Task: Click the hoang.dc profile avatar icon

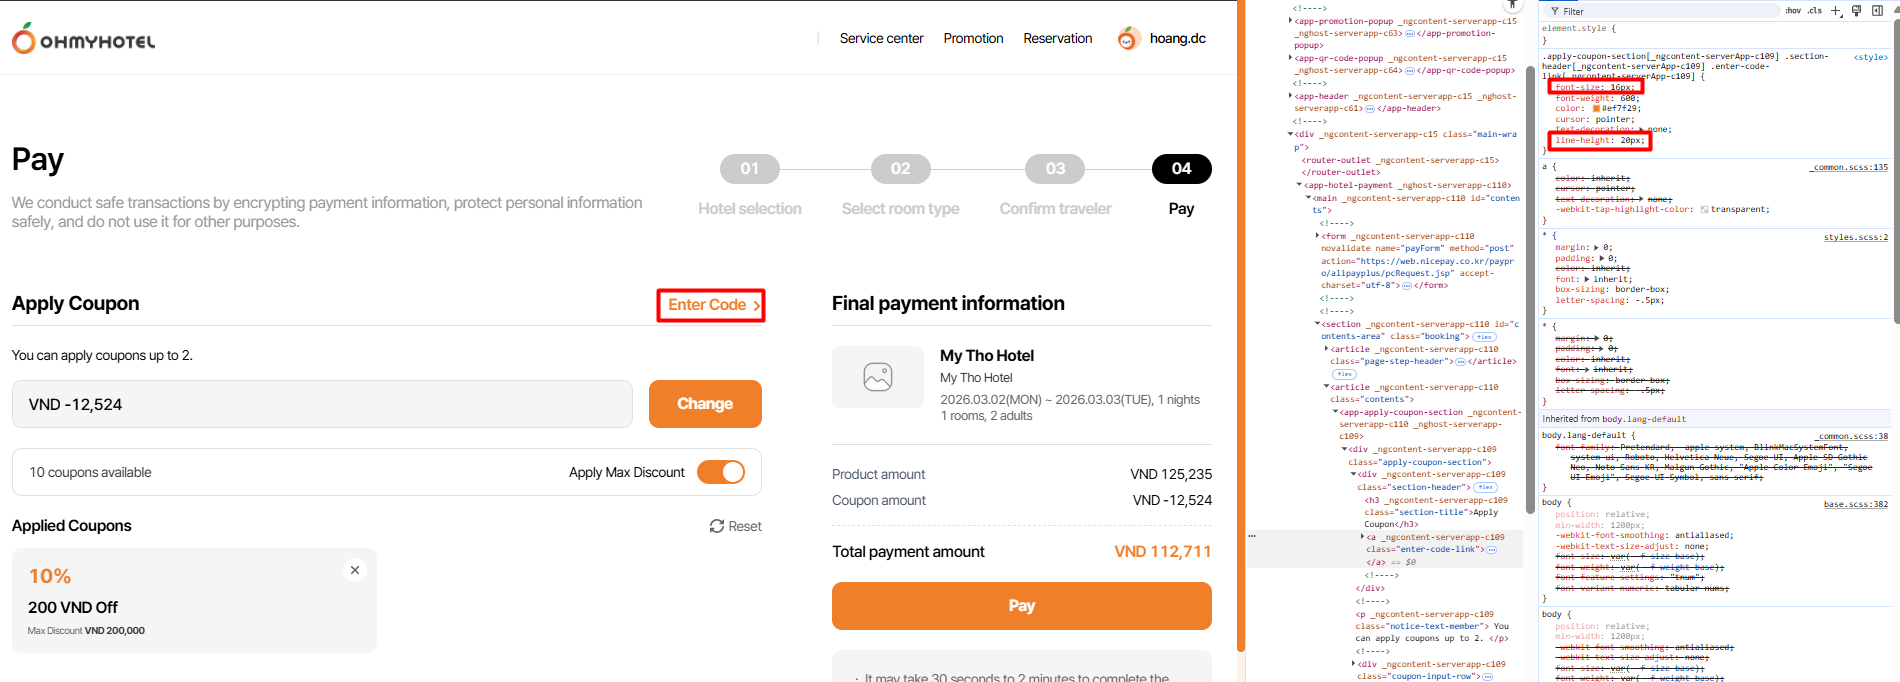Action: [1128, 39]
